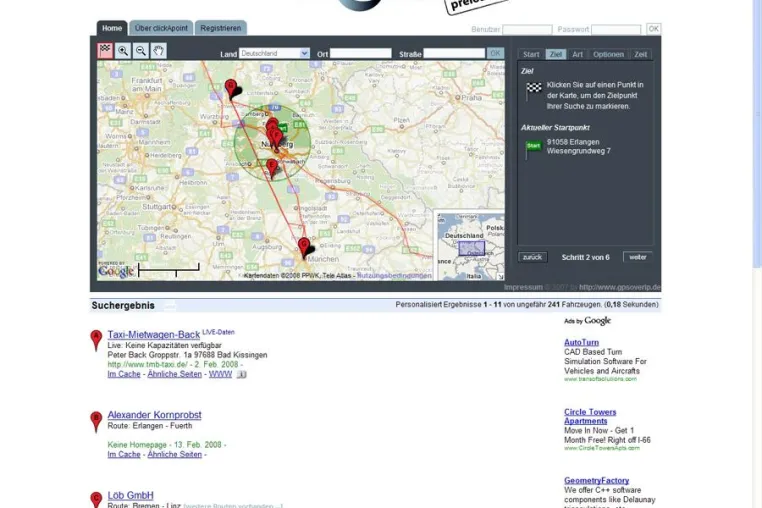Open the AutoTurn ad link
The height and width of the screenshot is (508, 762).
[x=581, y=342]
